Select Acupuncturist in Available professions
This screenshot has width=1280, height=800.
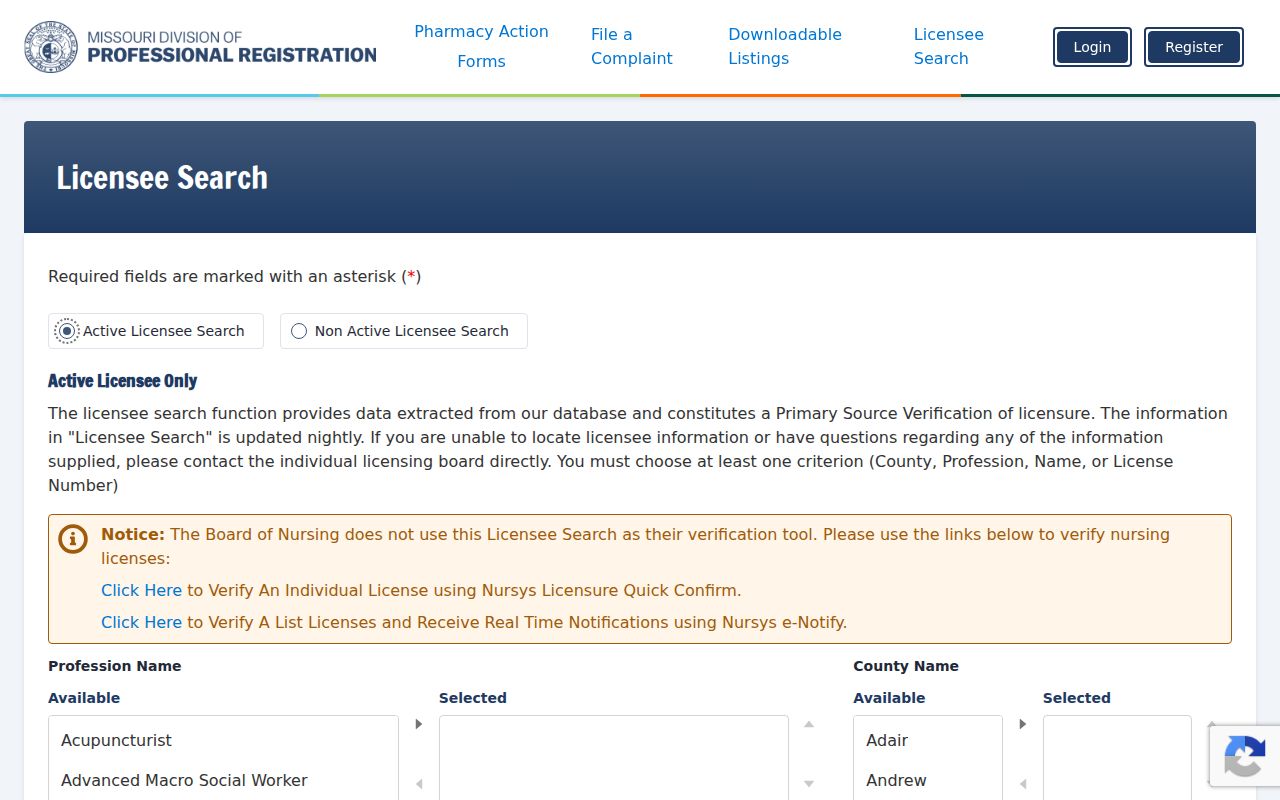pos(223,740)
